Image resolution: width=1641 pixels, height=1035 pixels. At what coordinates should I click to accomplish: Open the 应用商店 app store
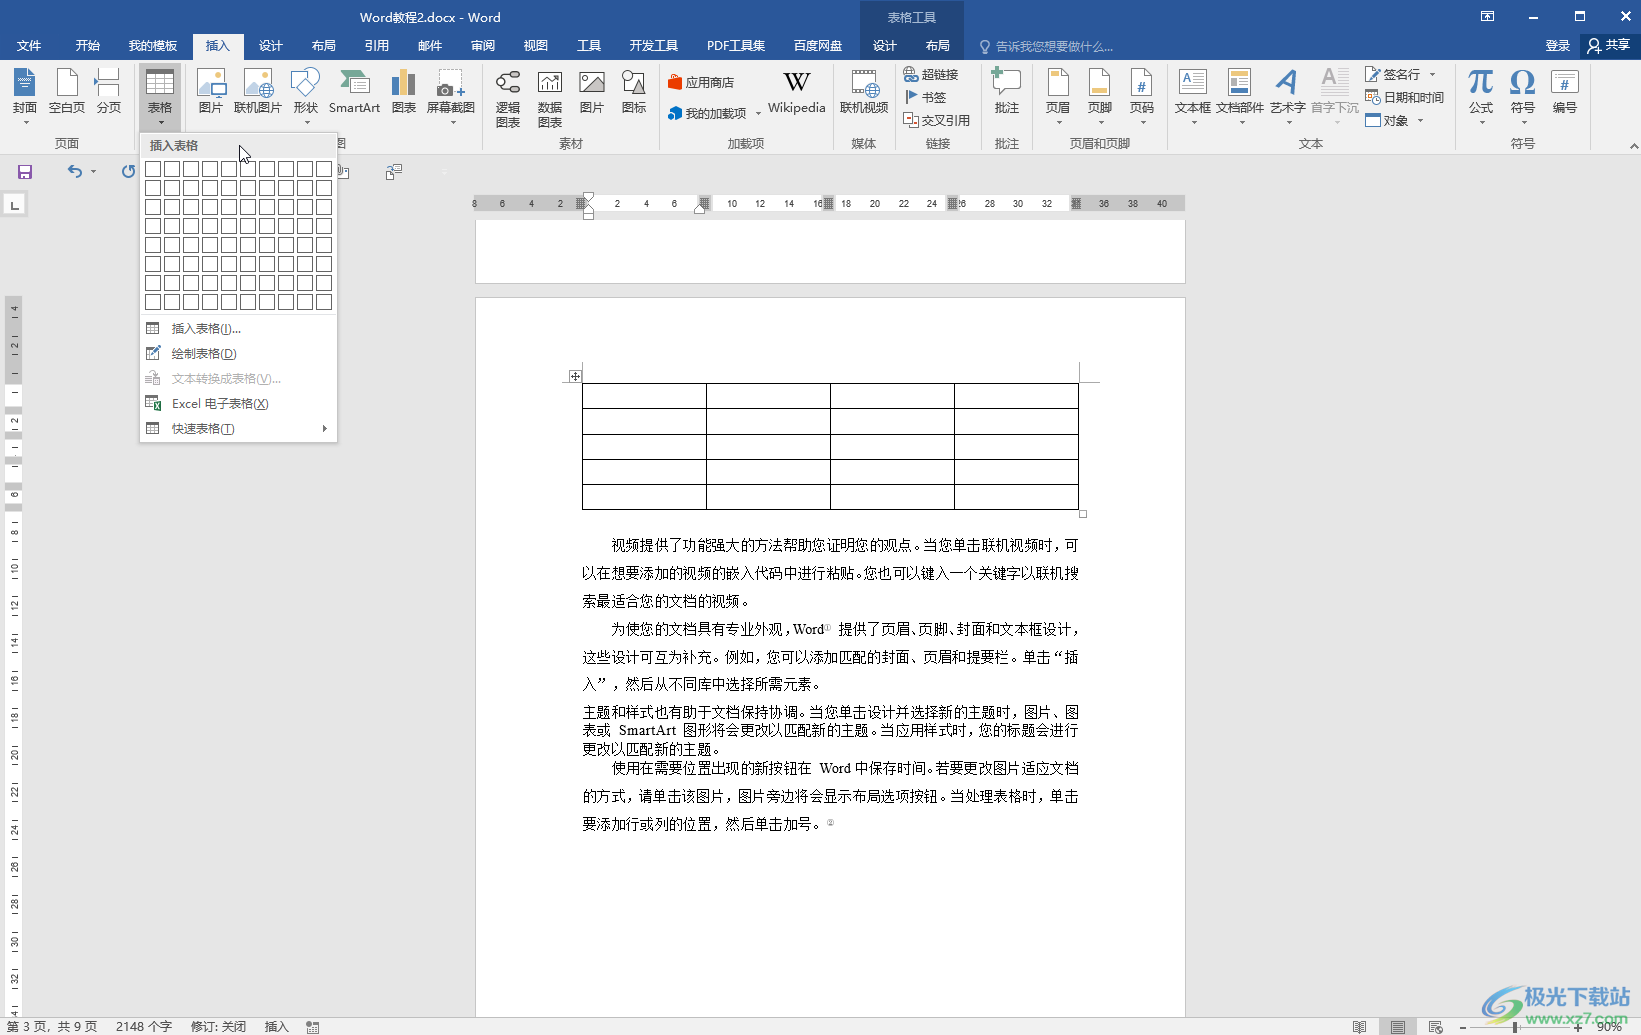tap(701, 83)
